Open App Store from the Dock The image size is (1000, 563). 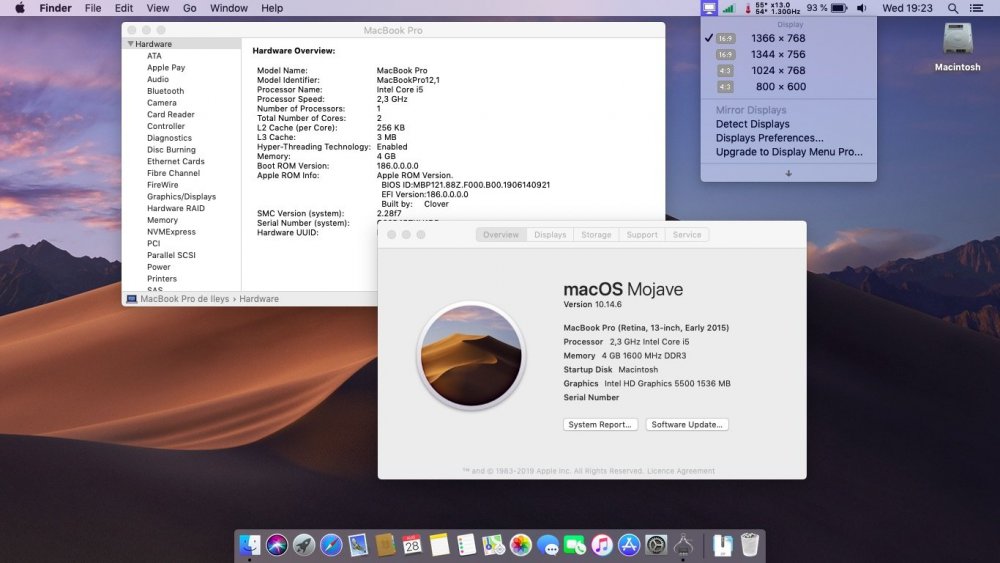click(x=629, y=545)
